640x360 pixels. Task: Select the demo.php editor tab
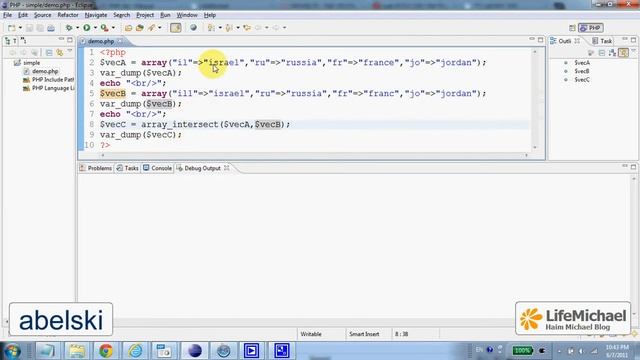100,41
